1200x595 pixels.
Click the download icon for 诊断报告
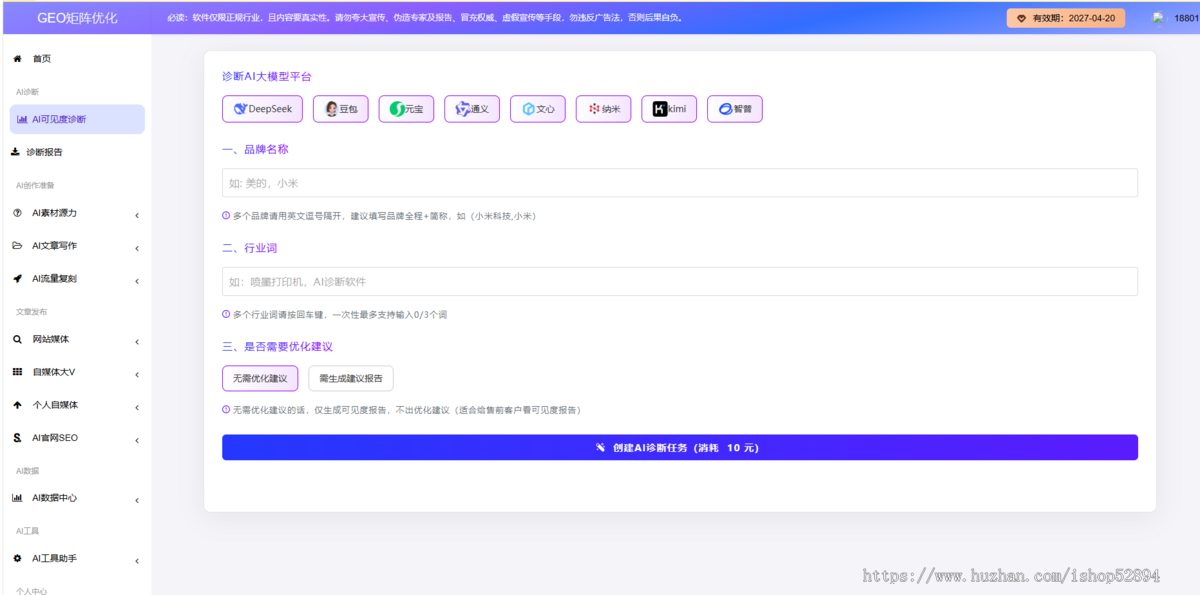15,152
